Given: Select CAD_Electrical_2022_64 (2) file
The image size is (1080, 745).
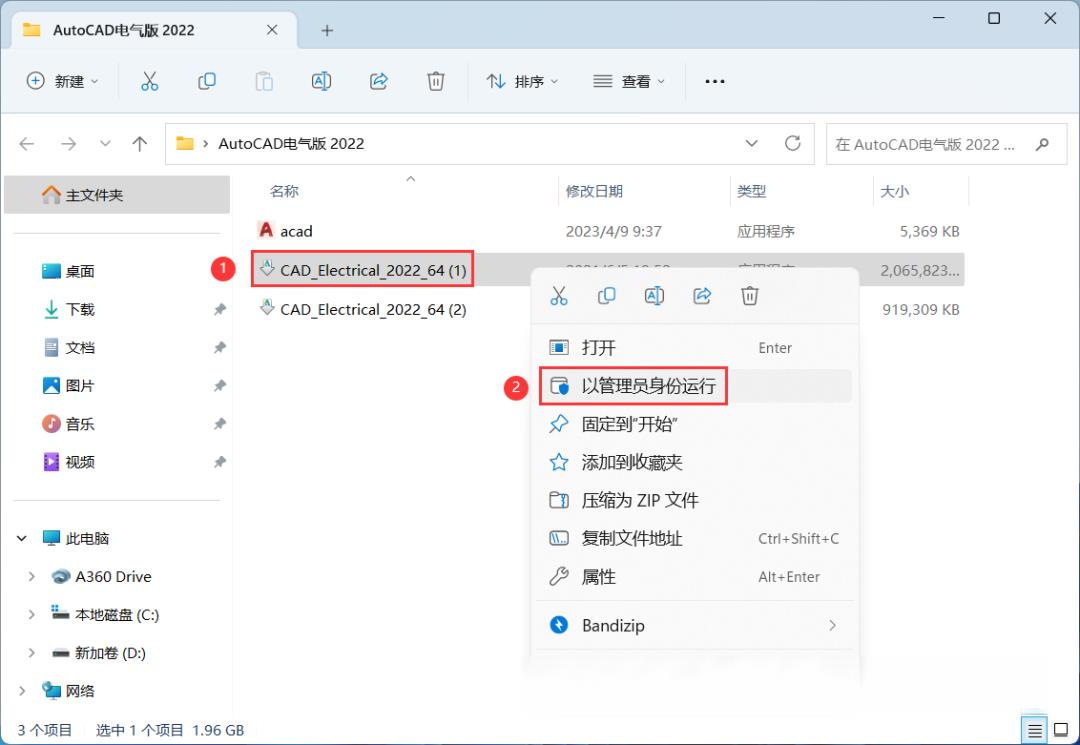Looking at the screenshot, I should coord(363,309).
